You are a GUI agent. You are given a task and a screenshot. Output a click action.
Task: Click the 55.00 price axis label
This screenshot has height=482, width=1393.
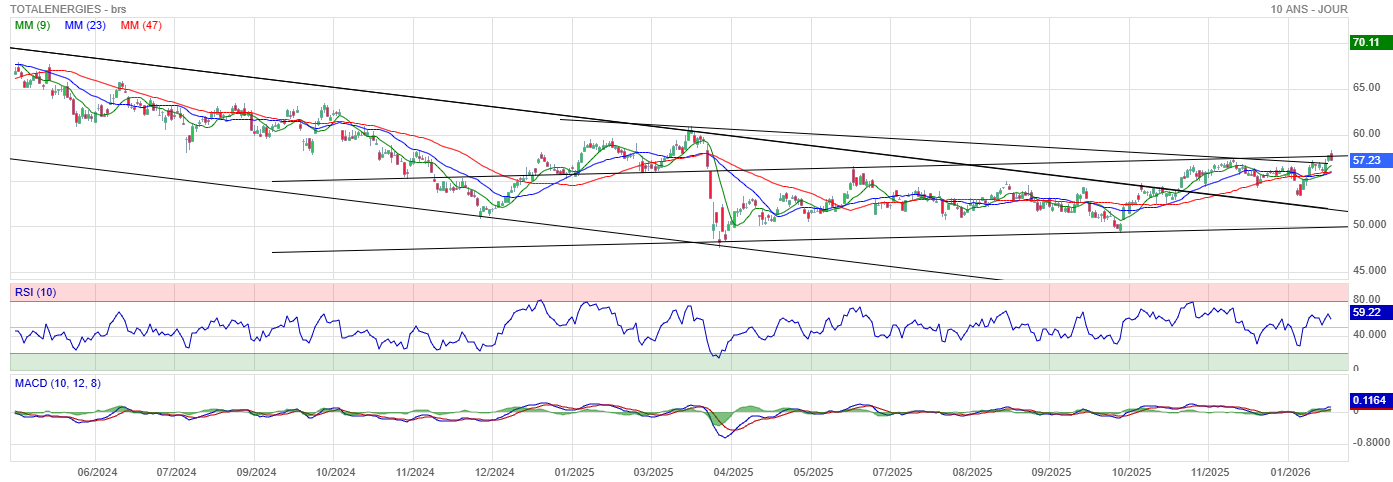pyautogui.click(x=1366, y=179)
